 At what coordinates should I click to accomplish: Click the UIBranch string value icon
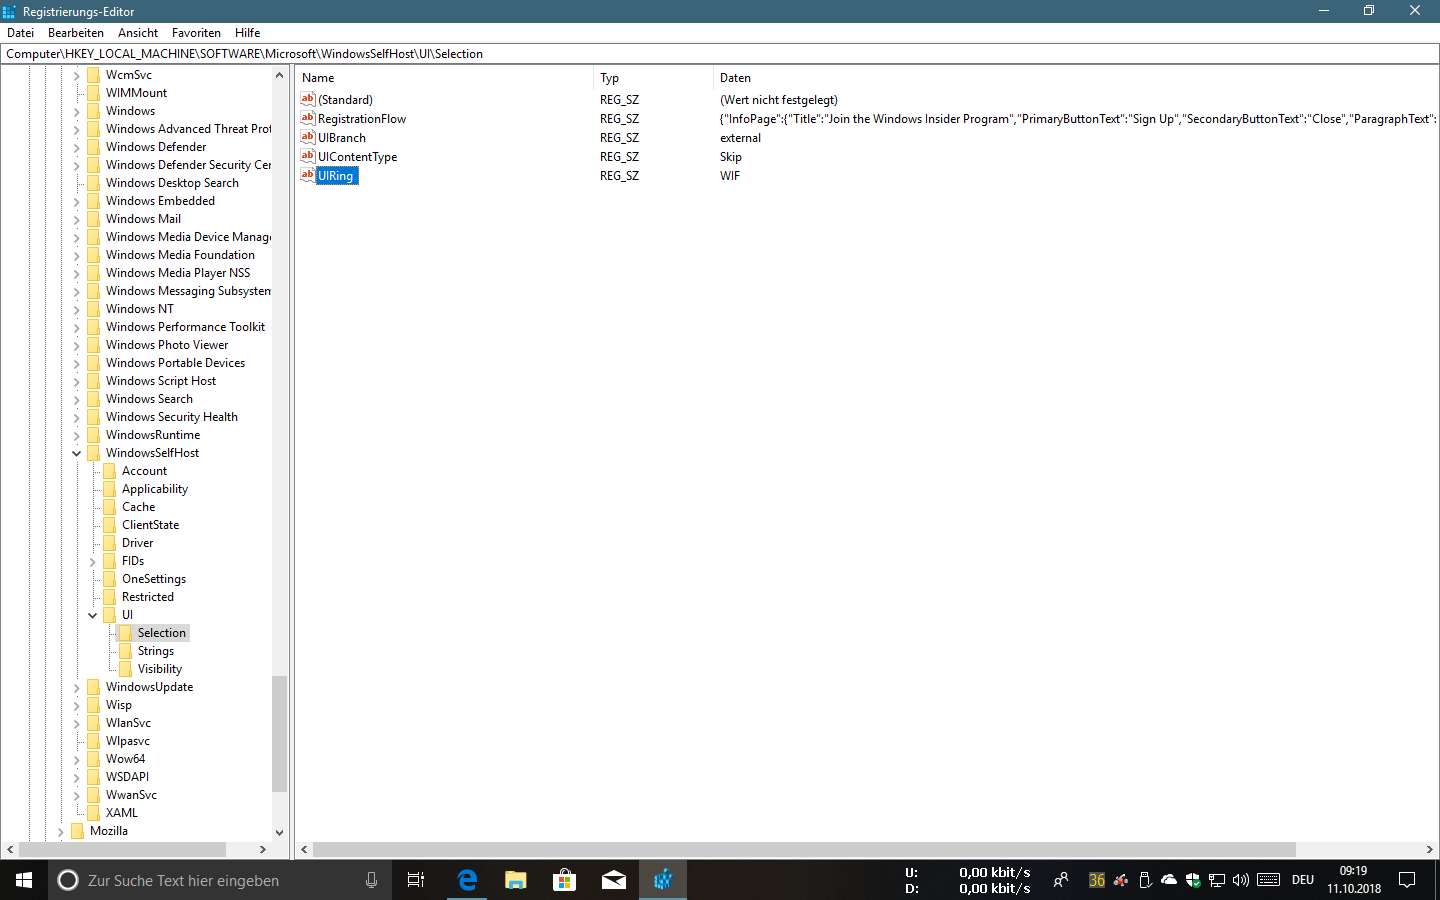(308, 137)
